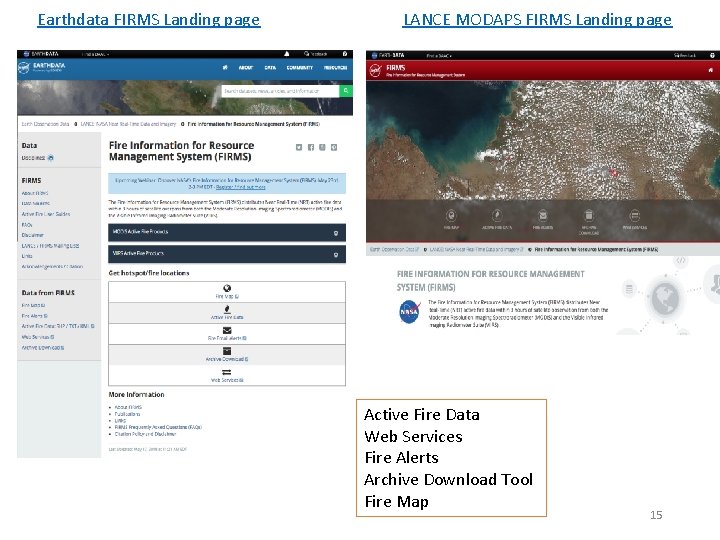Open the Active Fire User Guides sidebar link
The width and height of the screenshot is (720, 540).
[46, 214]
